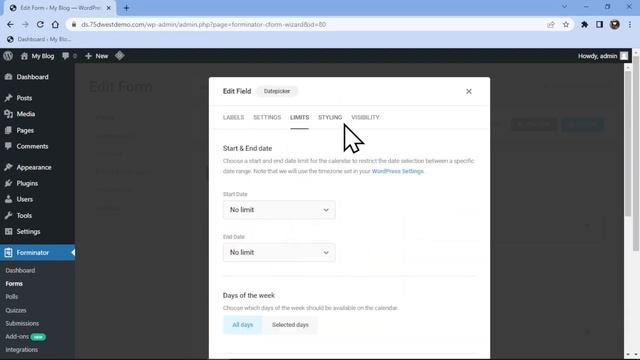Viewport: 640px width, 360px height.
Task: Open Polls submenu item
Action: (x=12, y=297)
